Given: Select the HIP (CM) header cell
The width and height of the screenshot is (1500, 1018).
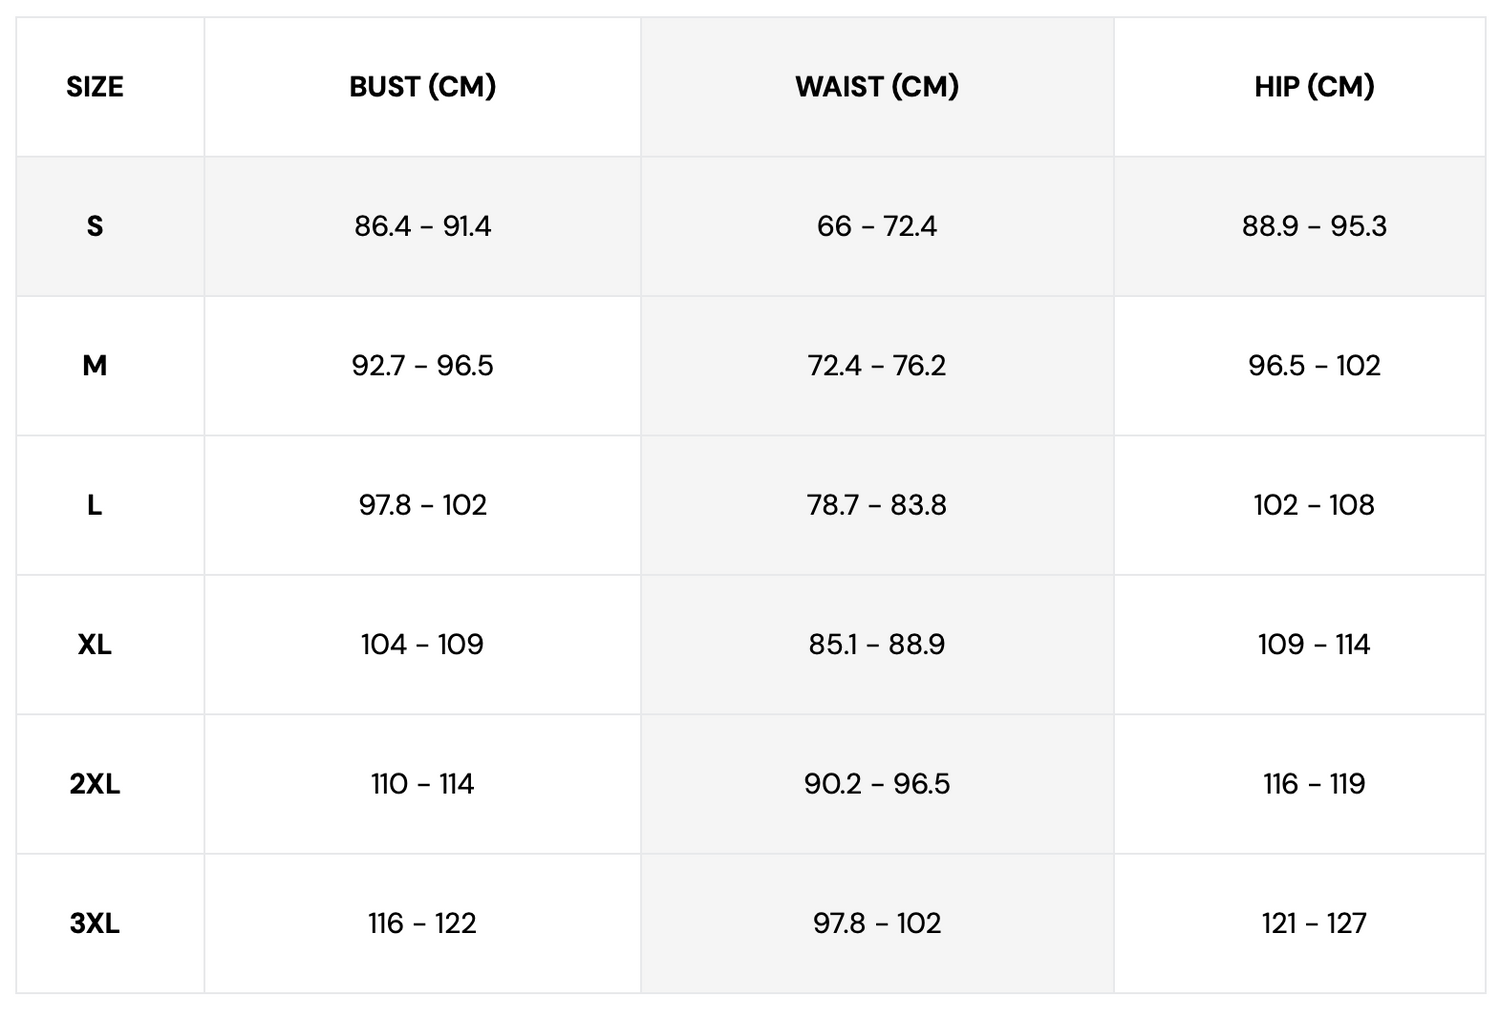Looking at the screenshot, I should pos(1314,87).
